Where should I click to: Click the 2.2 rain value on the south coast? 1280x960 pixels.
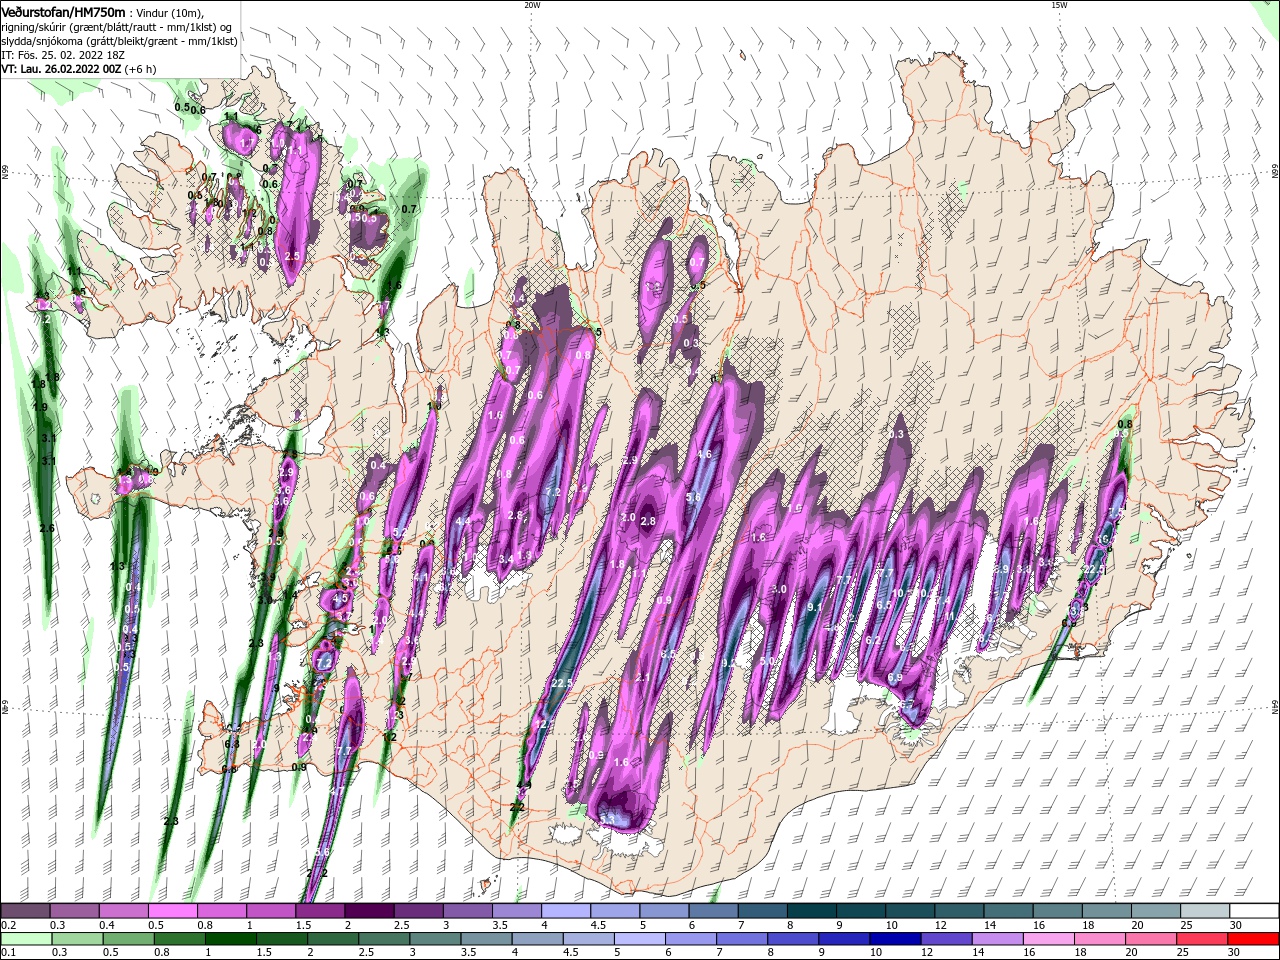(517, 806)
